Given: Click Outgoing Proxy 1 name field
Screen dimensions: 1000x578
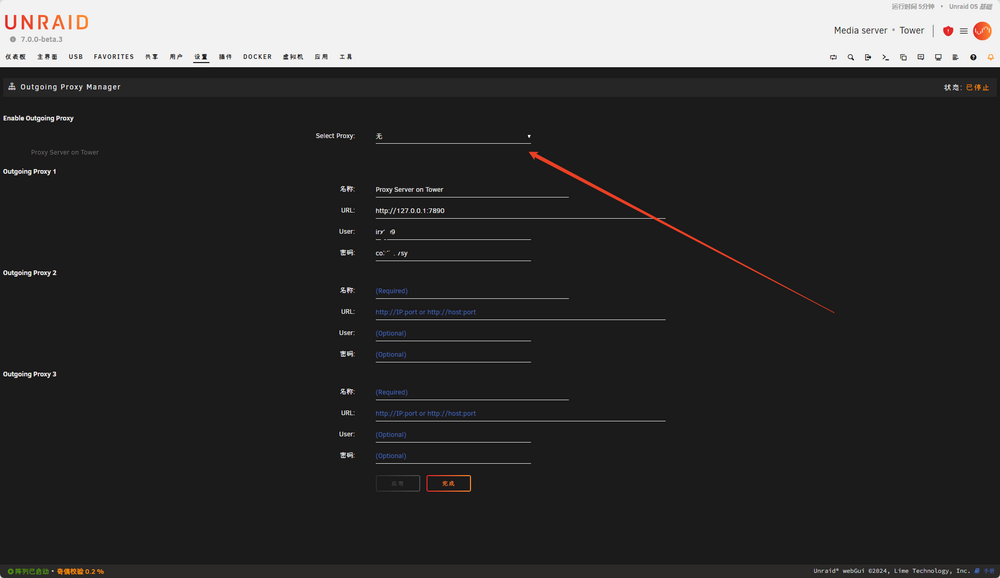Looking at the screenshot, I should 472,190.
